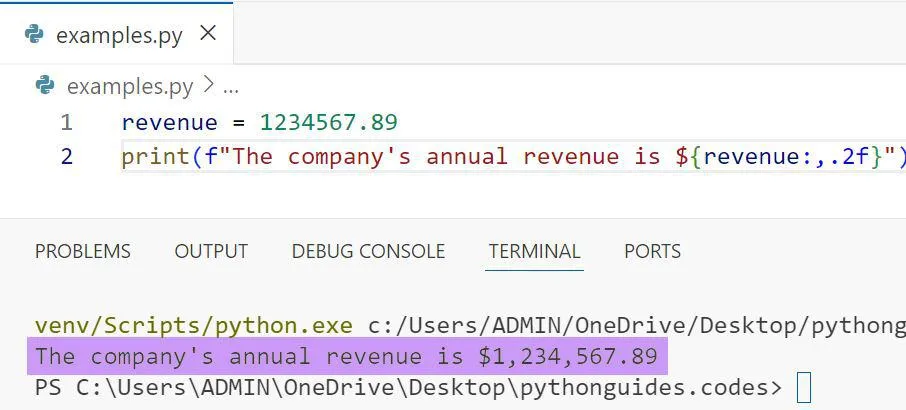
Task: Open the OUTPUT panel tab
Action: tap(211, 251)
